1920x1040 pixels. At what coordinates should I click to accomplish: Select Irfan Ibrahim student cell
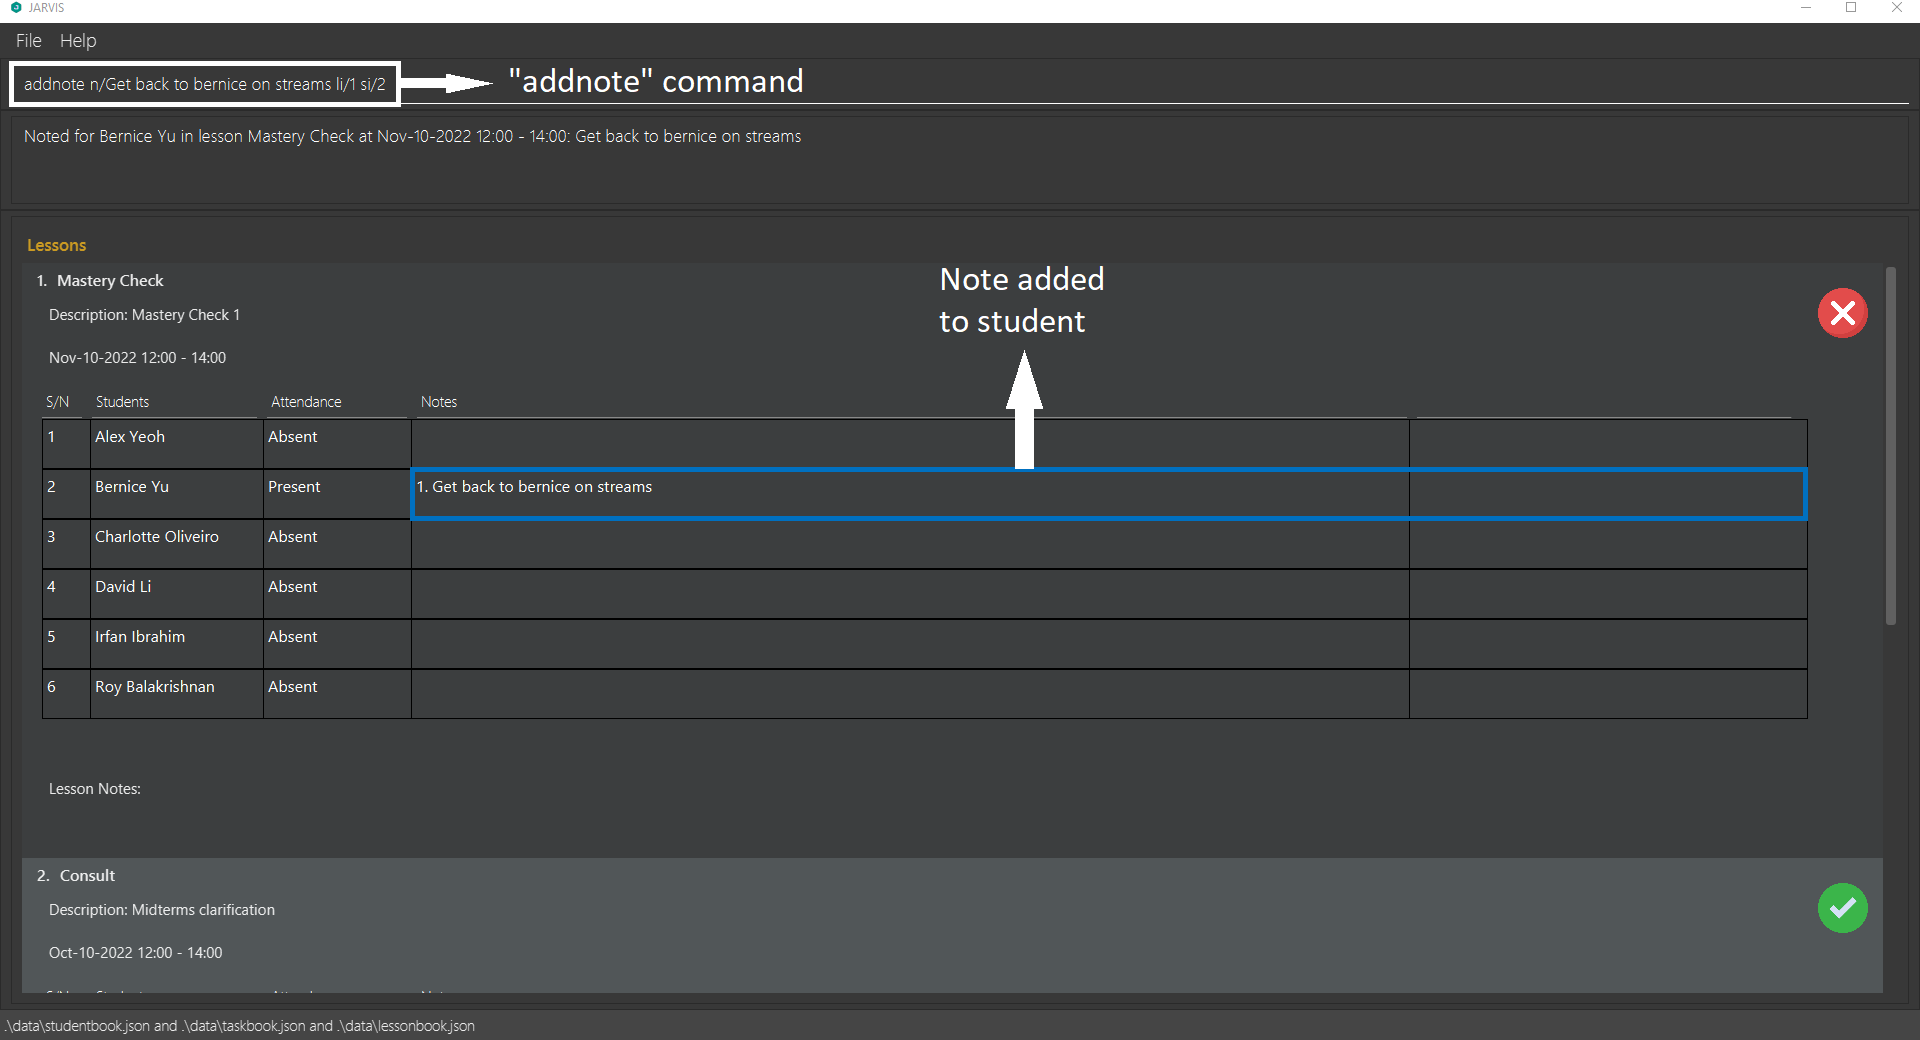pos(177,644)
